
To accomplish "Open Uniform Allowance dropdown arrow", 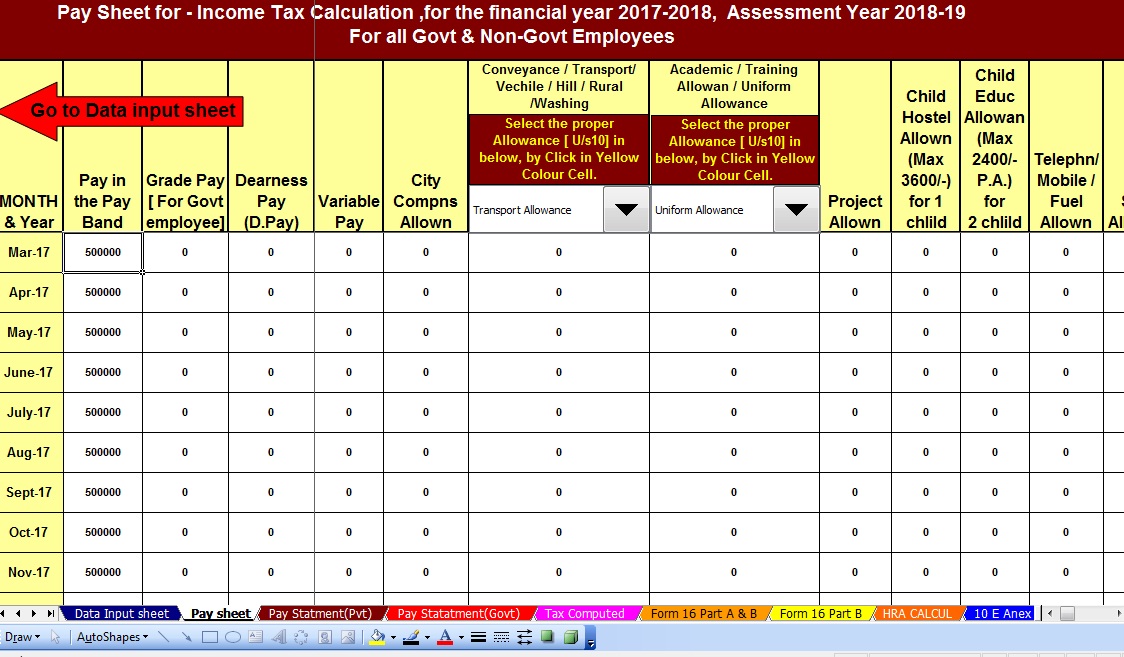I will [796, 209].
